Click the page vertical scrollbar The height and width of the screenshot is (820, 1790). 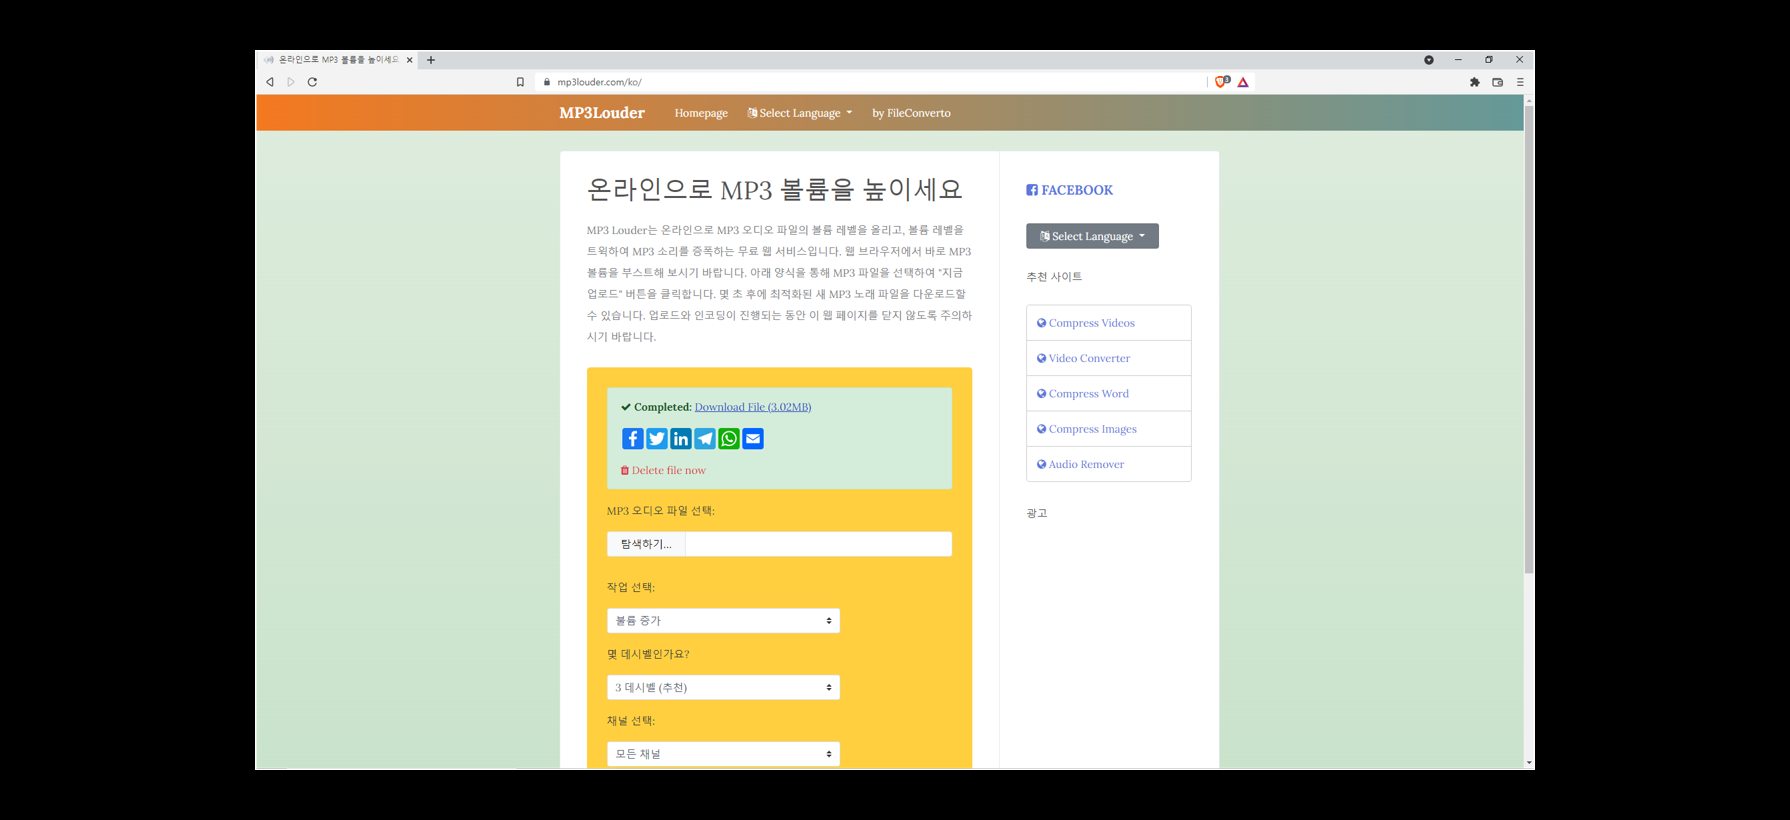[1529, 340]
